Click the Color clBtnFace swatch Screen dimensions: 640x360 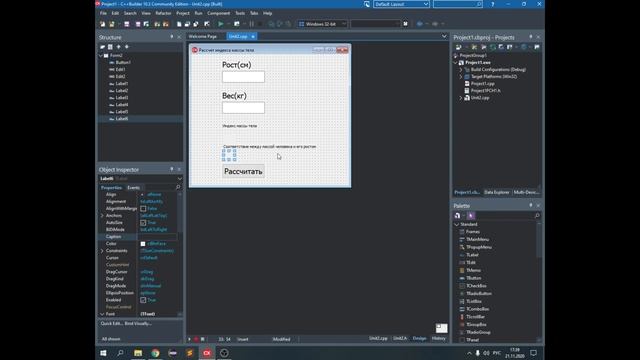coord(143,244)
